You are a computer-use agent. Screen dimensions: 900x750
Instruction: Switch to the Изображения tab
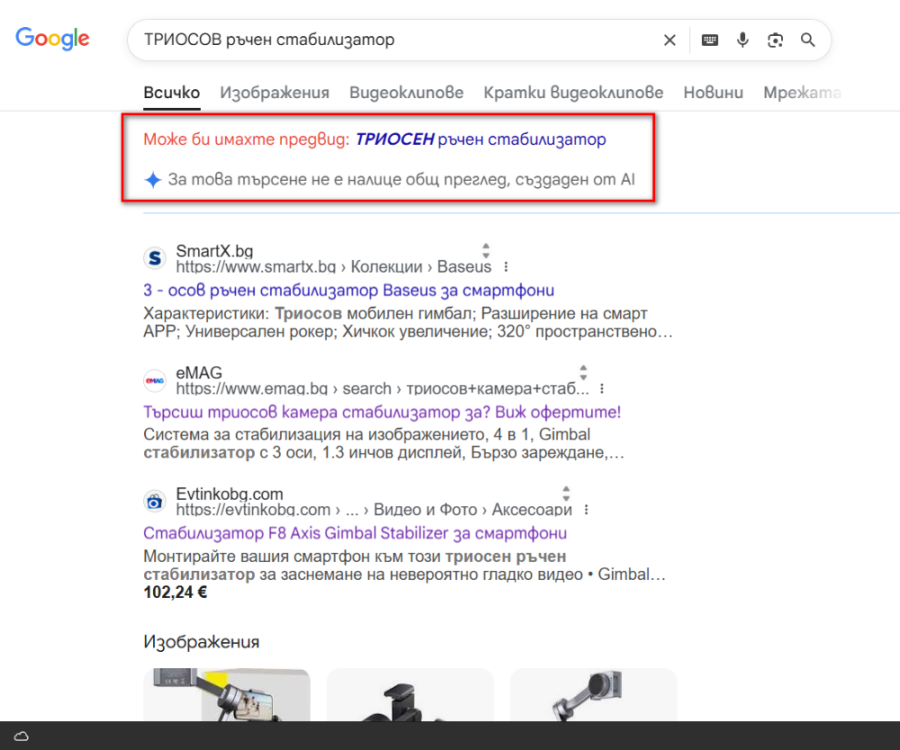click(274, 92)
